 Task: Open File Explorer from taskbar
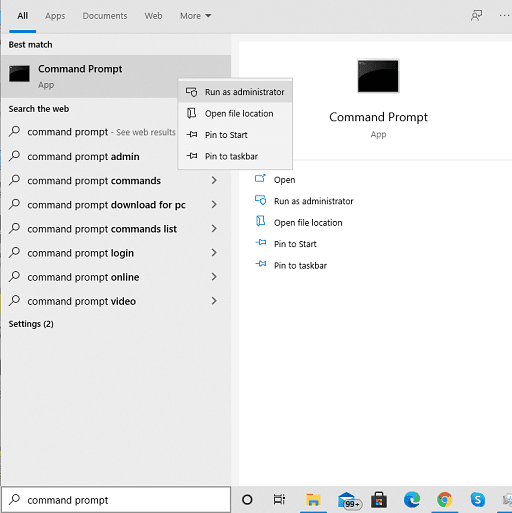tap(313, 500)
